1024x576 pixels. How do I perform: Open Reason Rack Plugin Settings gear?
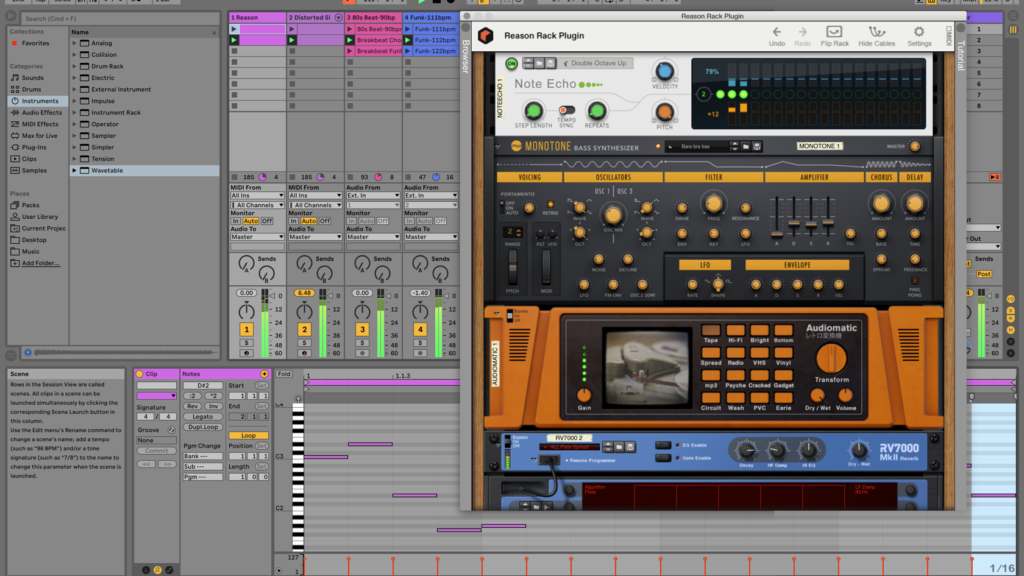(x=918, y=31)
